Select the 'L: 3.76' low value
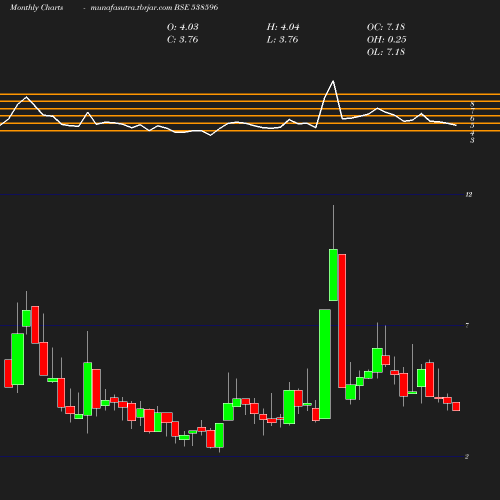This screenshot has height=500, width=500. click(x=282, y=39)
